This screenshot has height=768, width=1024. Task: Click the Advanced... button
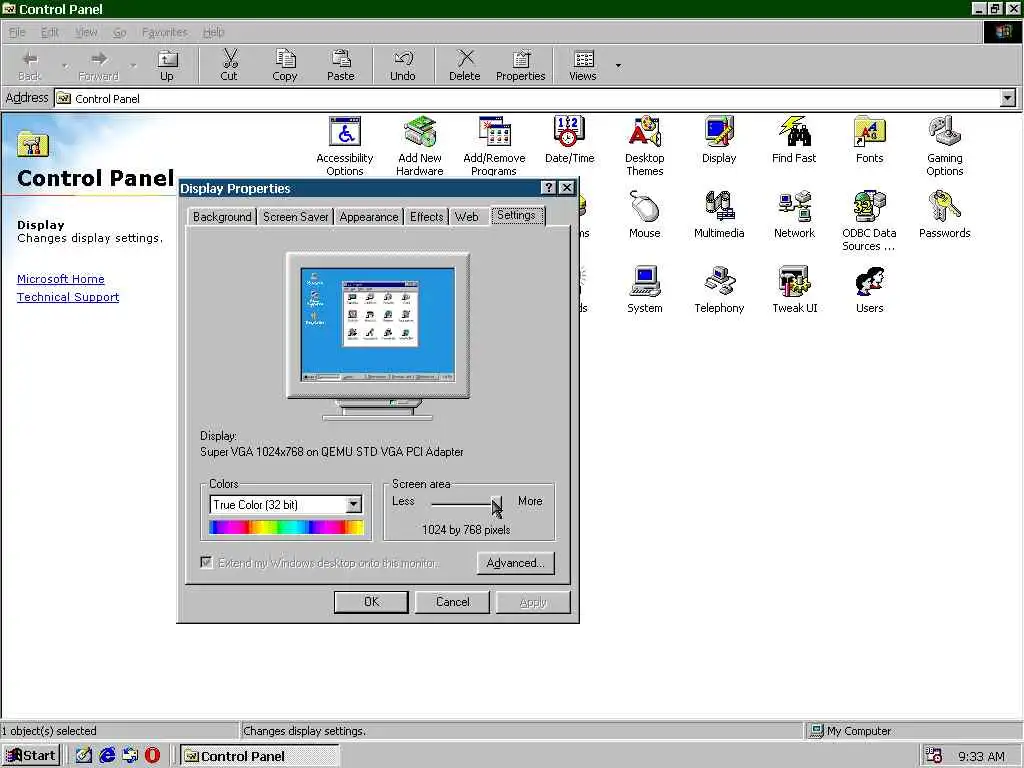click(x=515, y=563)
